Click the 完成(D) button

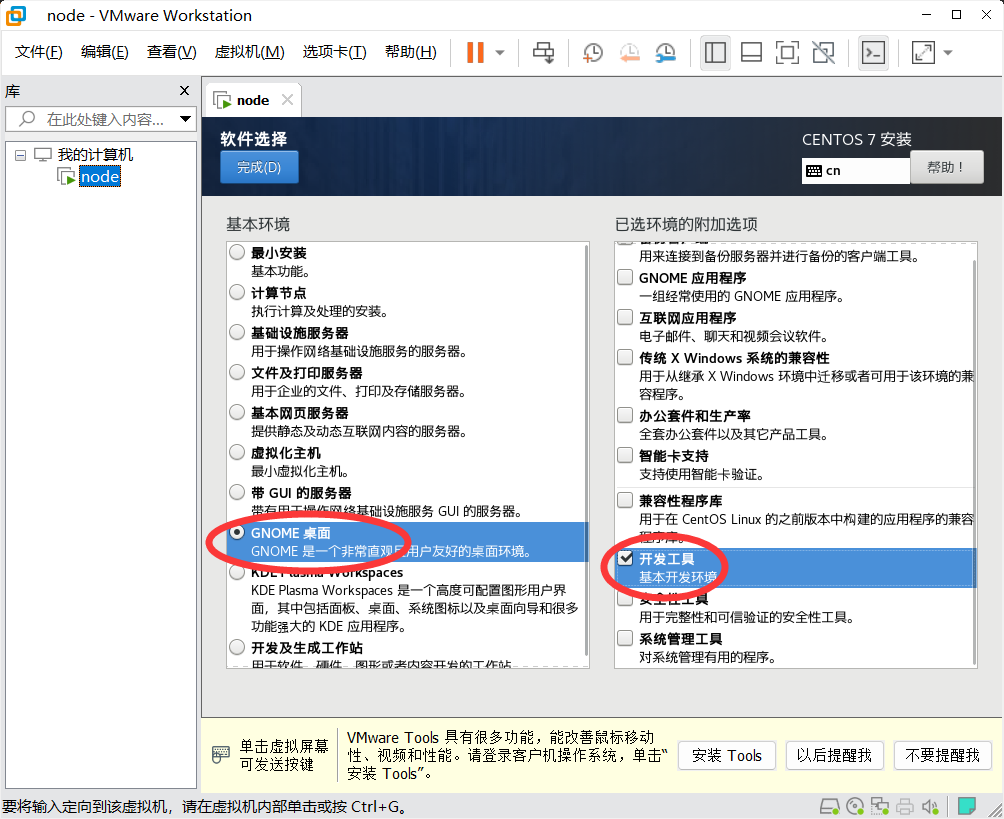tap(259, 167)
